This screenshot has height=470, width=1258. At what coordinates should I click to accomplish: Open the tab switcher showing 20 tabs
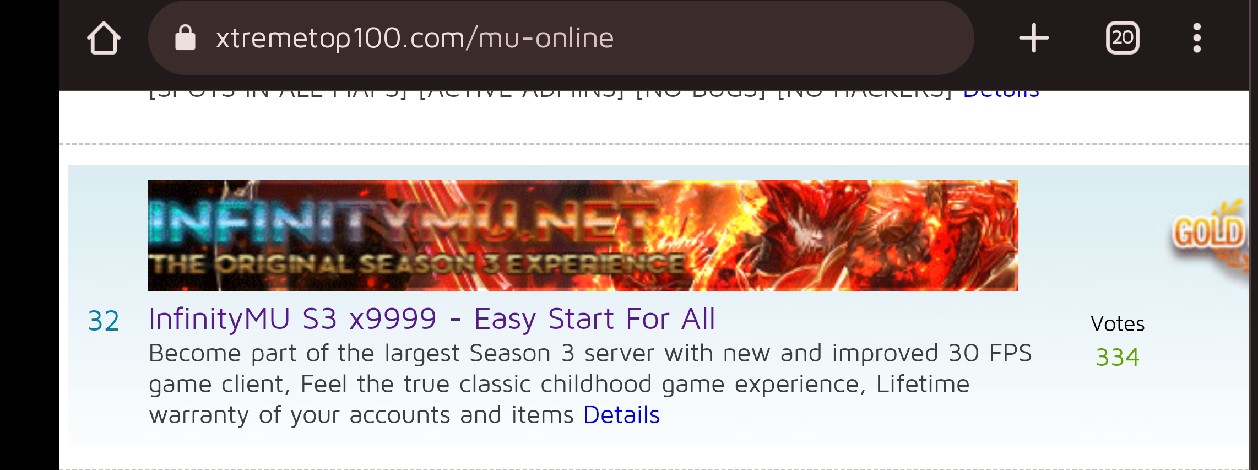pos(1123,39)
